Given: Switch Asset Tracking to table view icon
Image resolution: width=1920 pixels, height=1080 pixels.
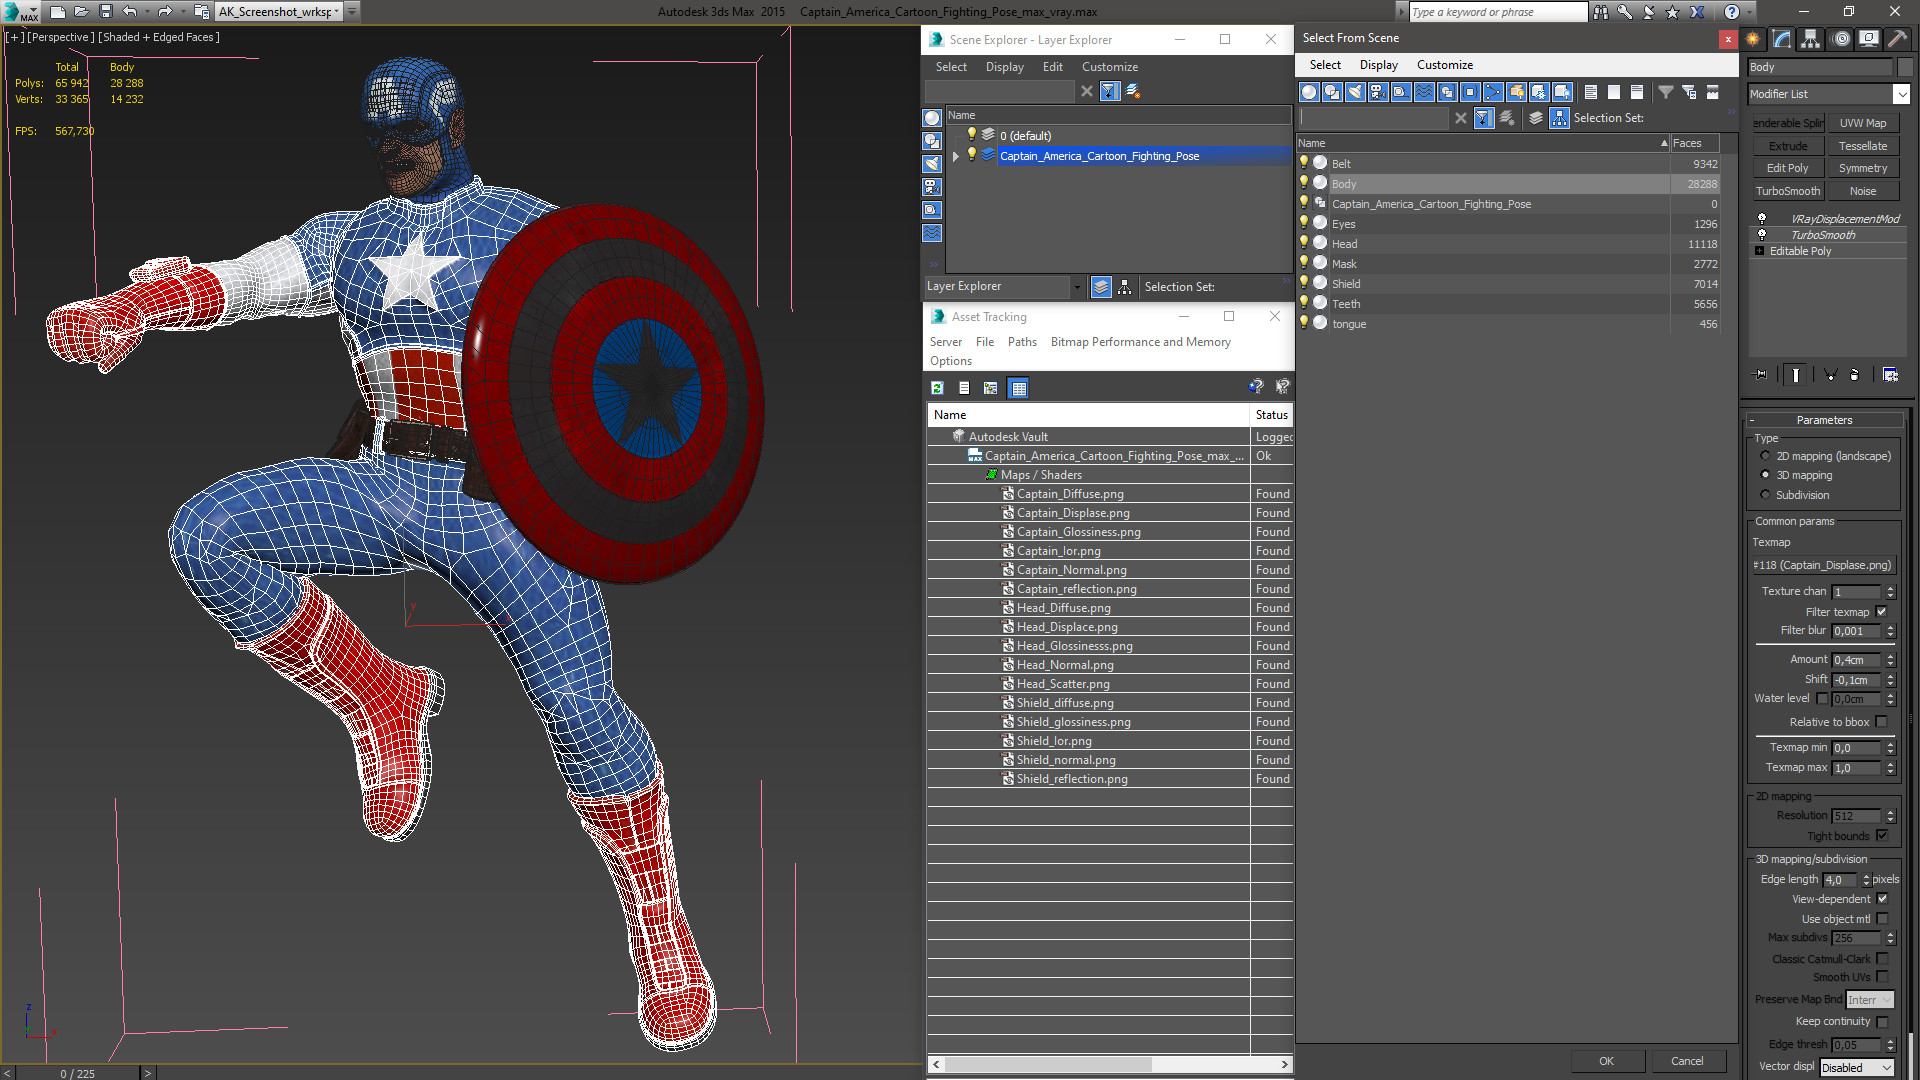Looking at the screenshot, I should 1018,388.
